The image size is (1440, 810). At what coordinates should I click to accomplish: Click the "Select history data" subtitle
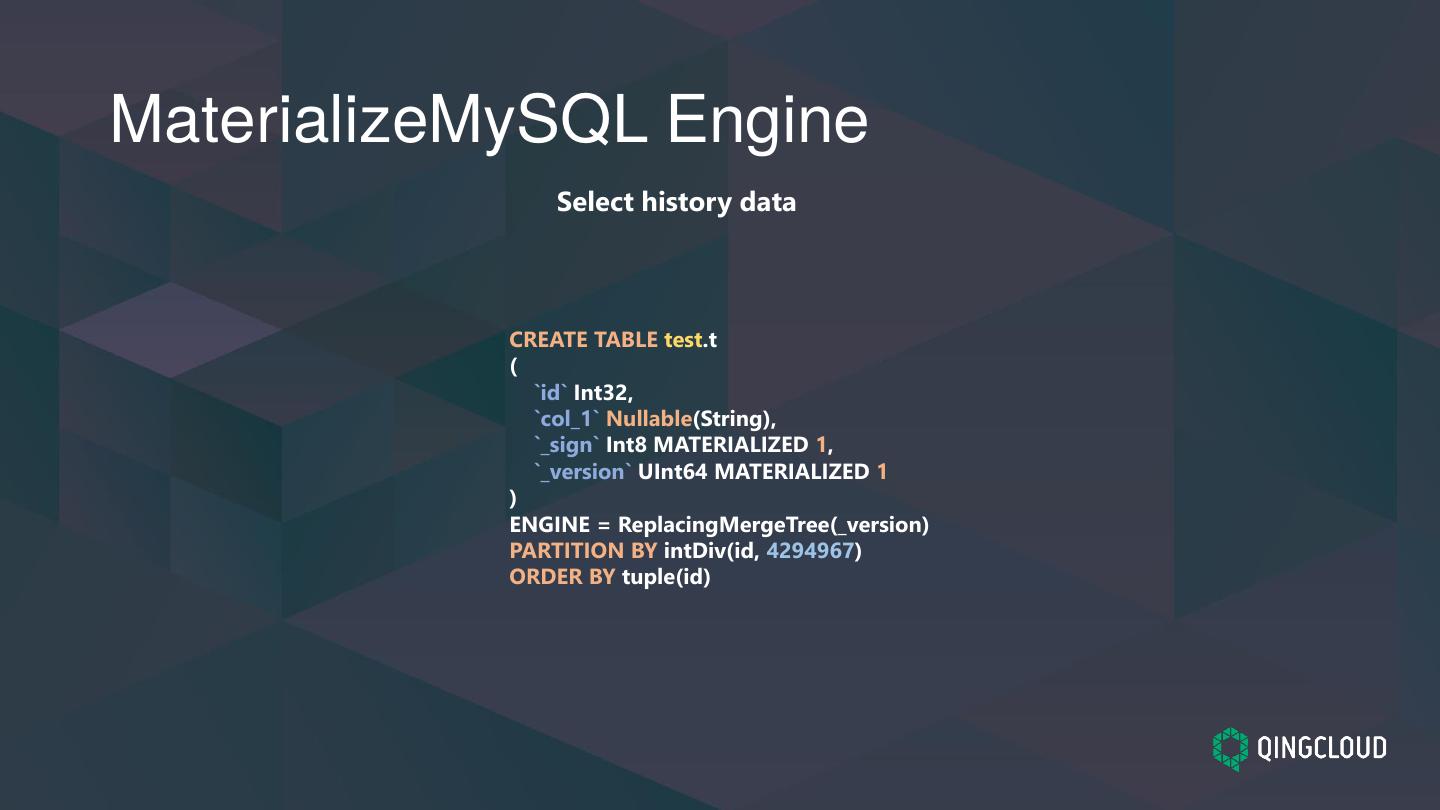coord(676,202)
